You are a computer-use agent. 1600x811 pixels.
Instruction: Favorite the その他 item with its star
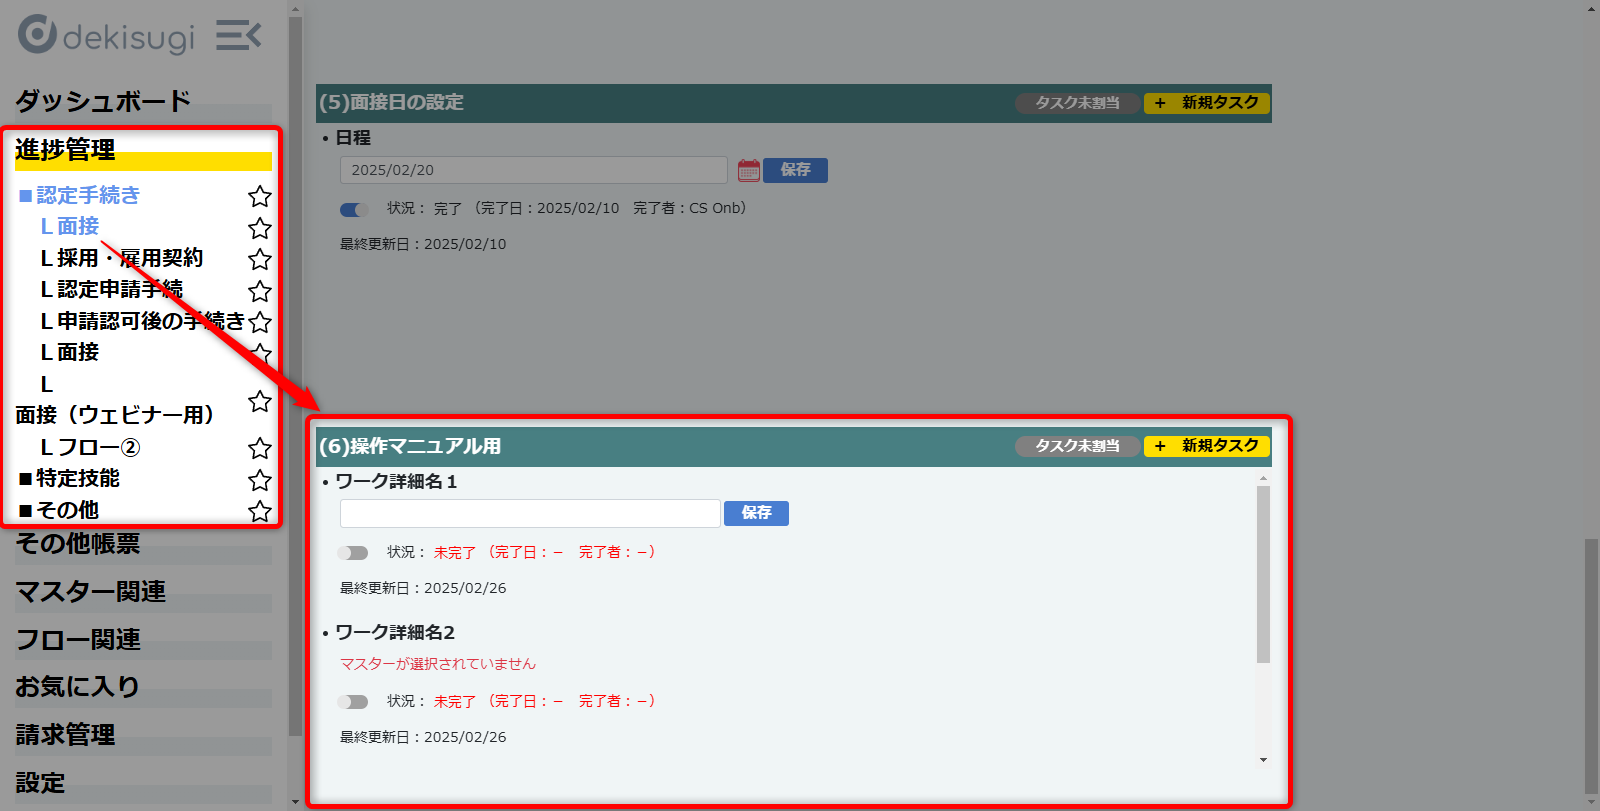point(260,511)
